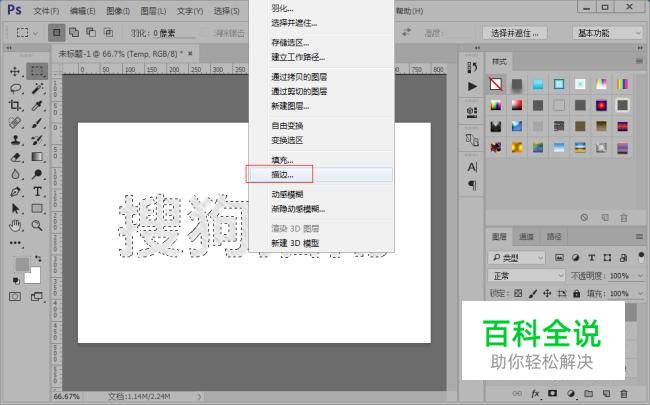Open the blend mode dropdown

point(526,276)
